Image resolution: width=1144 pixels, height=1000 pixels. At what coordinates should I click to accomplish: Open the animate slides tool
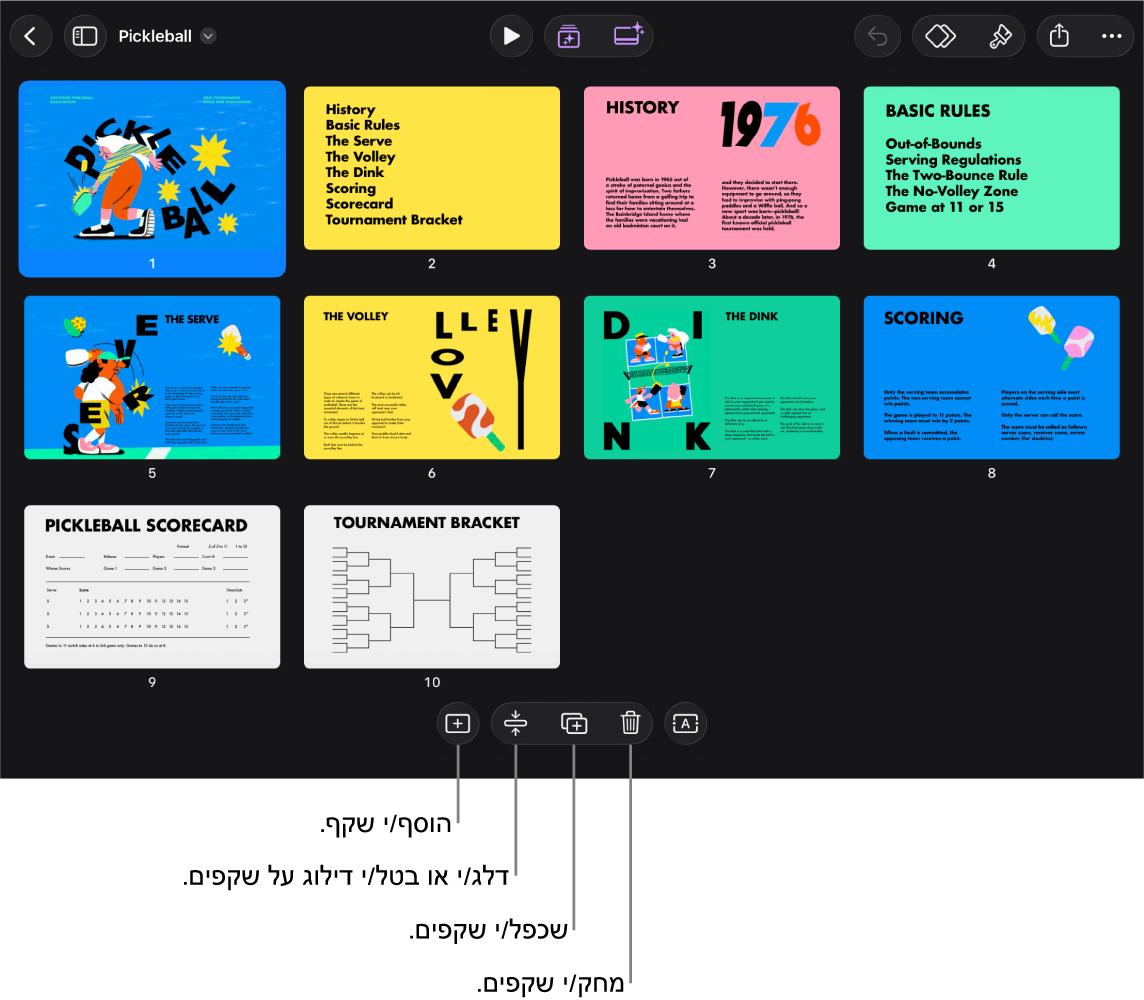[x=569, y=36]
